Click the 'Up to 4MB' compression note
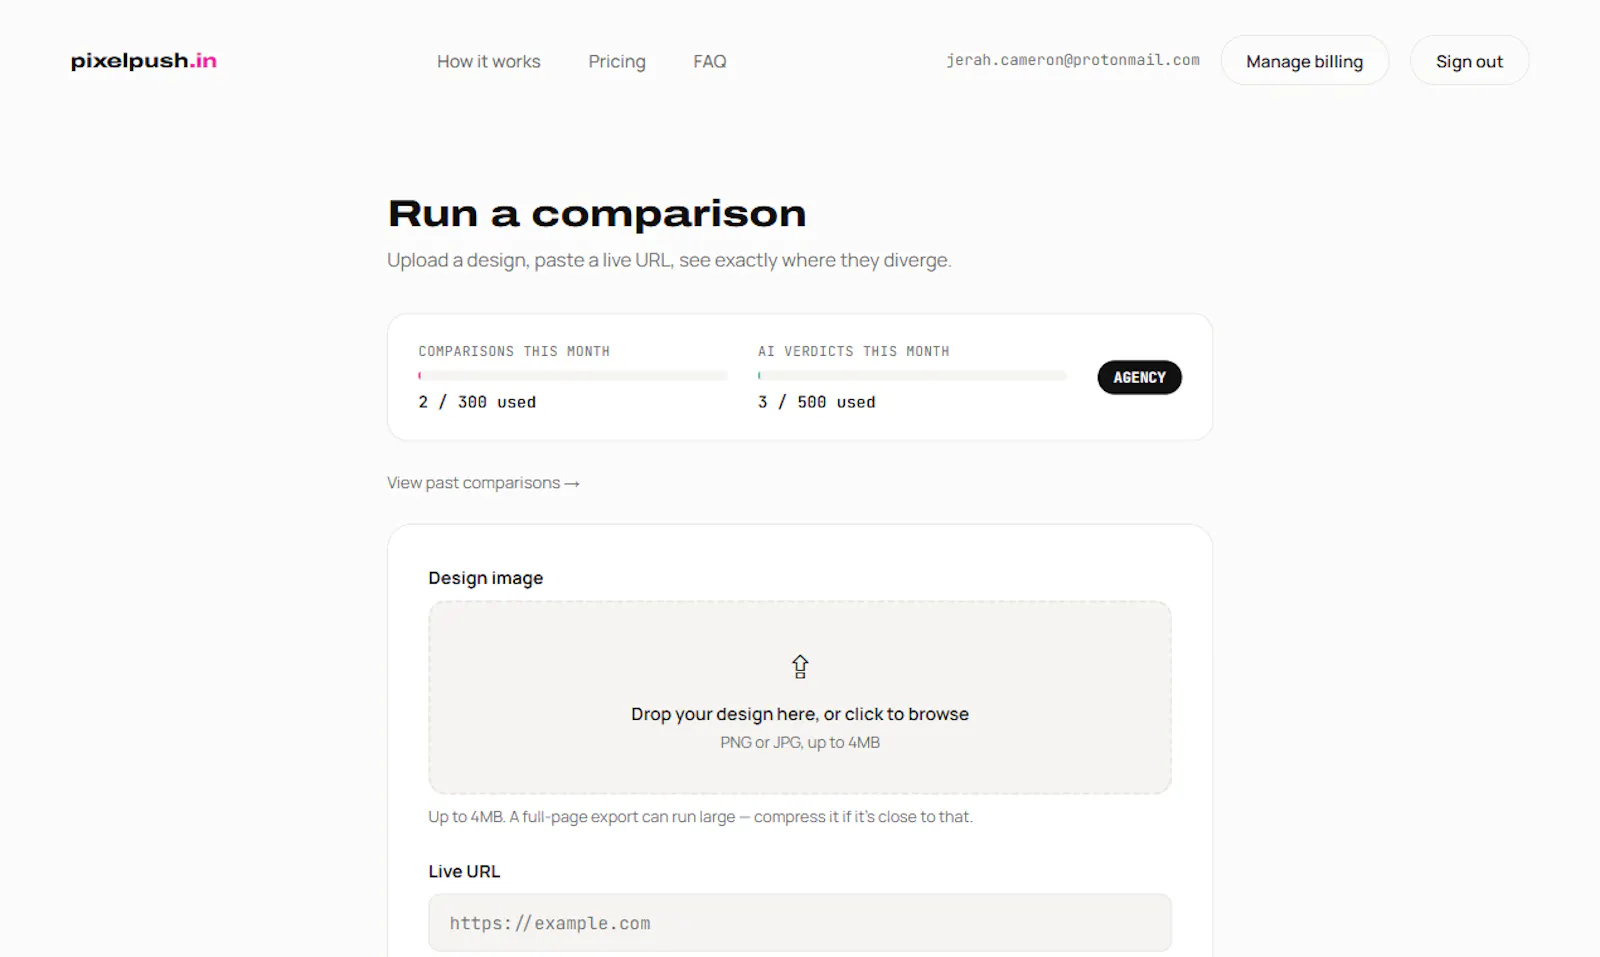This screenshot has width=1600, height=957. point(700,817)
